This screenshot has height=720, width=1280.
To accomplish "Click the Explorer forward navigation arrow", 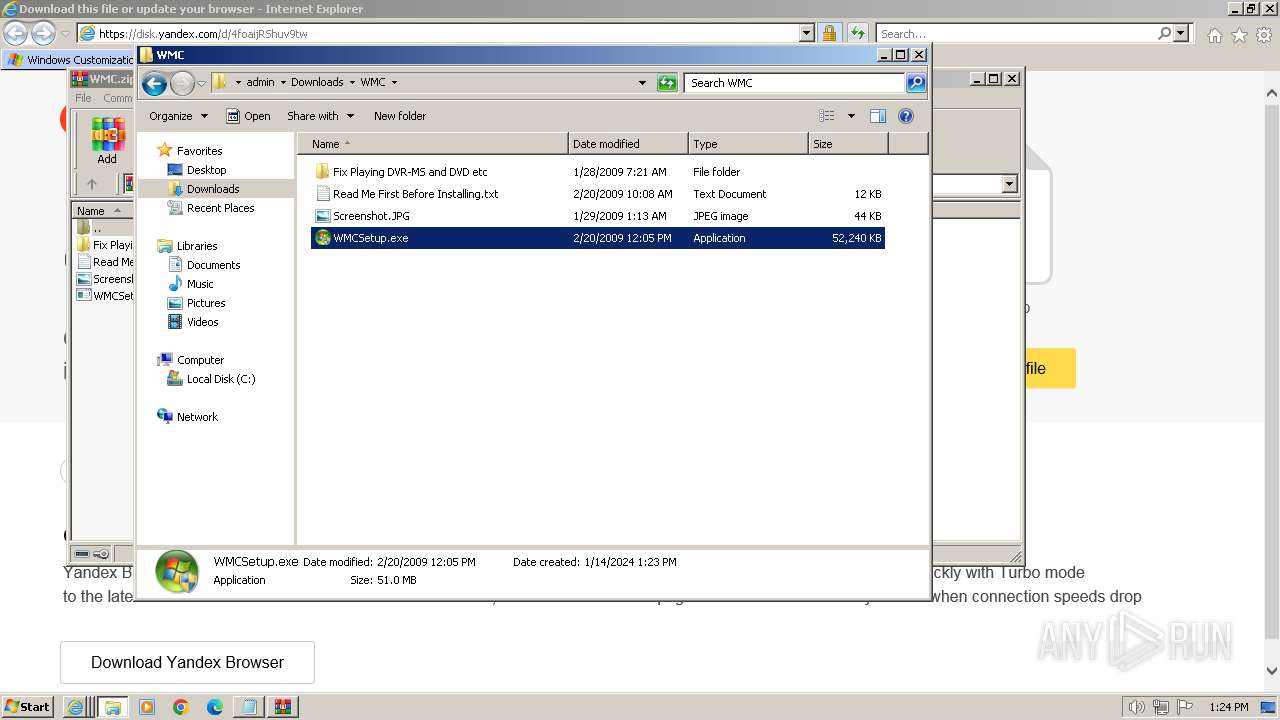I will click(x=182, y=83).
